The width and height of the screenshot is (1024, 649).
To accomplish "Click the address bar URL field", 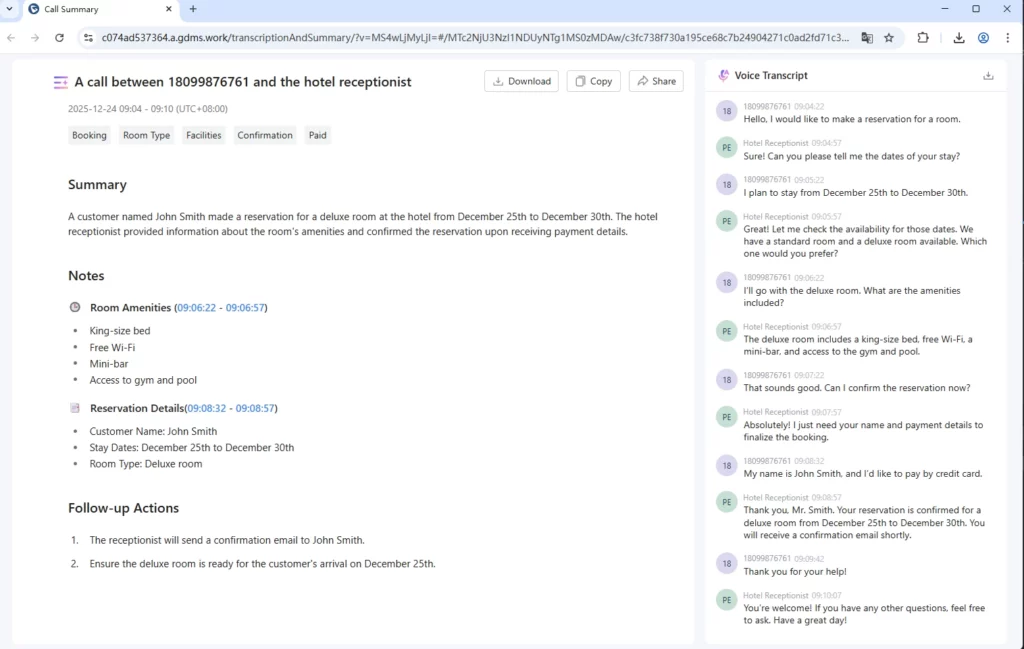I will pyautogui.click(x=475, y=38).
